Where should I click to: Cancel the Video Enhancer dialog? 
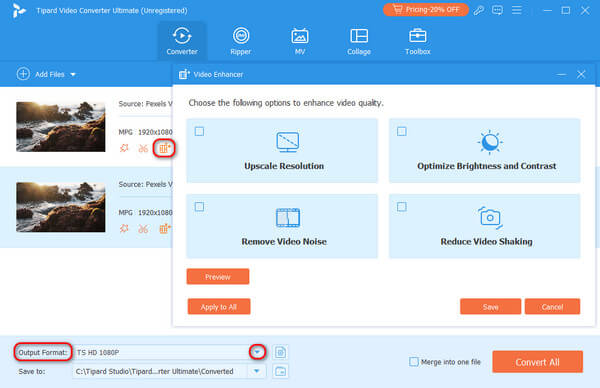pyautogui.click(x=552, y=306)
